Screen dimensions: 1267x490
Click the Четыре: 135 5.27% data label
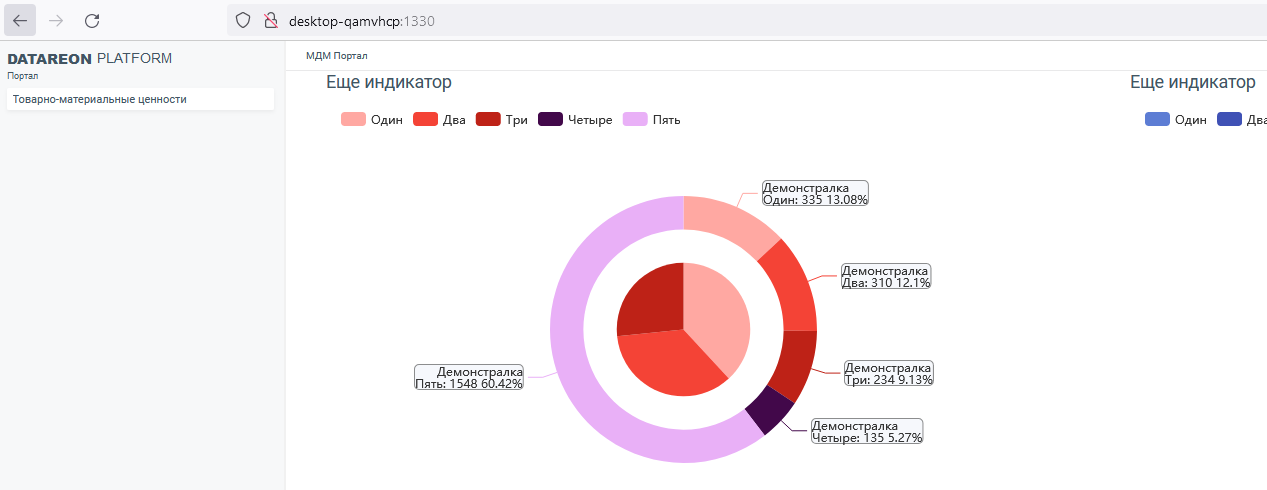pyautogui.click(x=866, y=432)
